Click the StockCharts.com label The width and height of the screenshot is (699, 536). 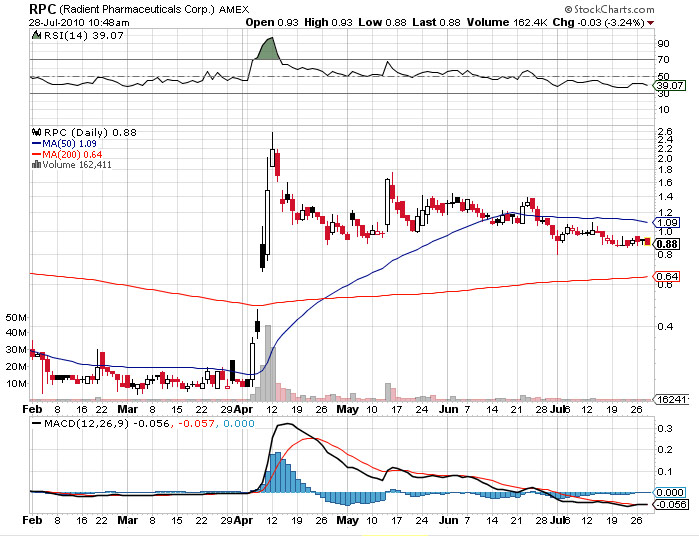609,9
